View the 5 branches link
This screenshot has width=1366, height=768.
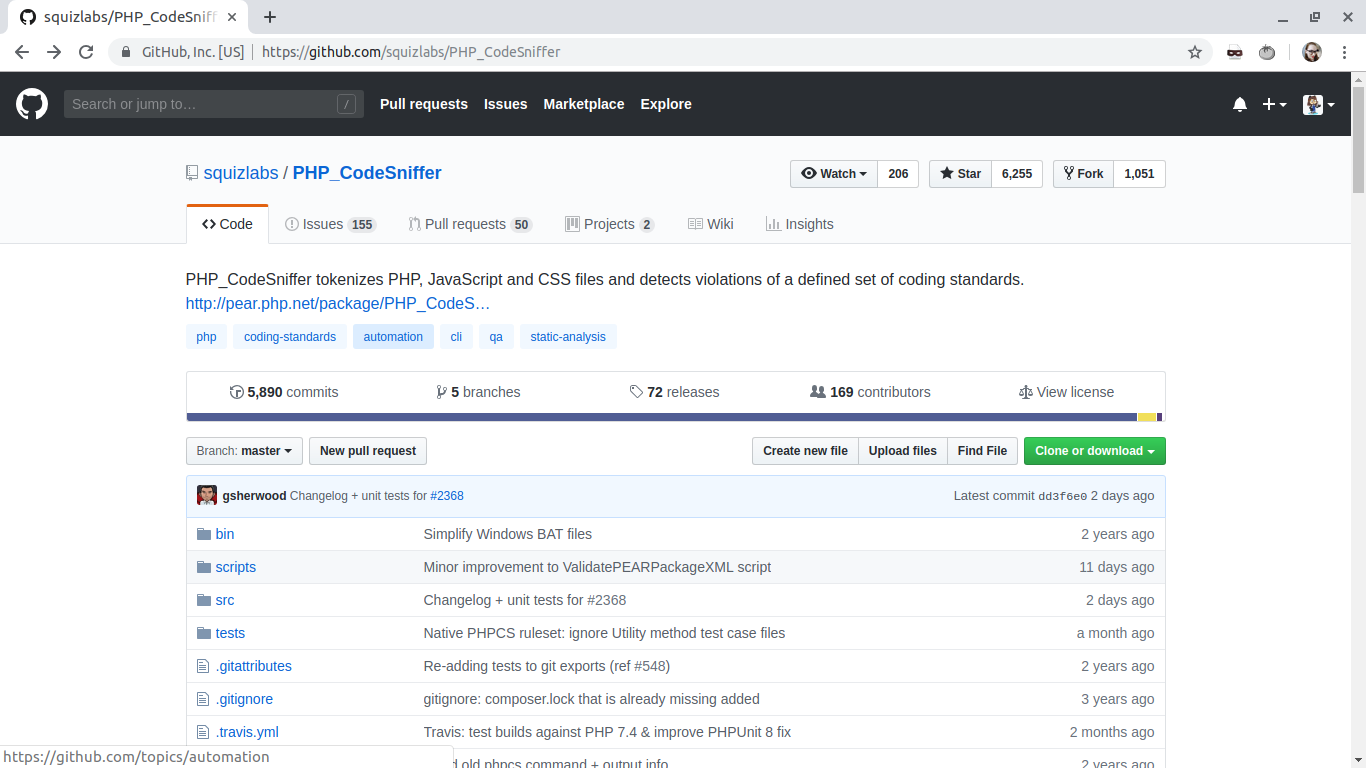point(478,392)
